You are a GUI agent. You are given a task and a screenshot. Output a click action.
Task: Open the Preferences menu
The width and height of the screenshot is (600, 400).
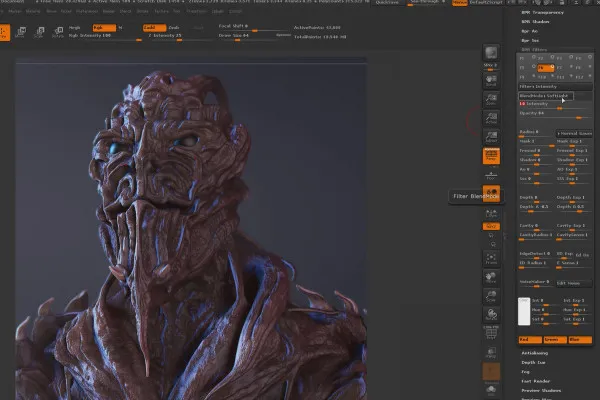[x=87, y=11]
